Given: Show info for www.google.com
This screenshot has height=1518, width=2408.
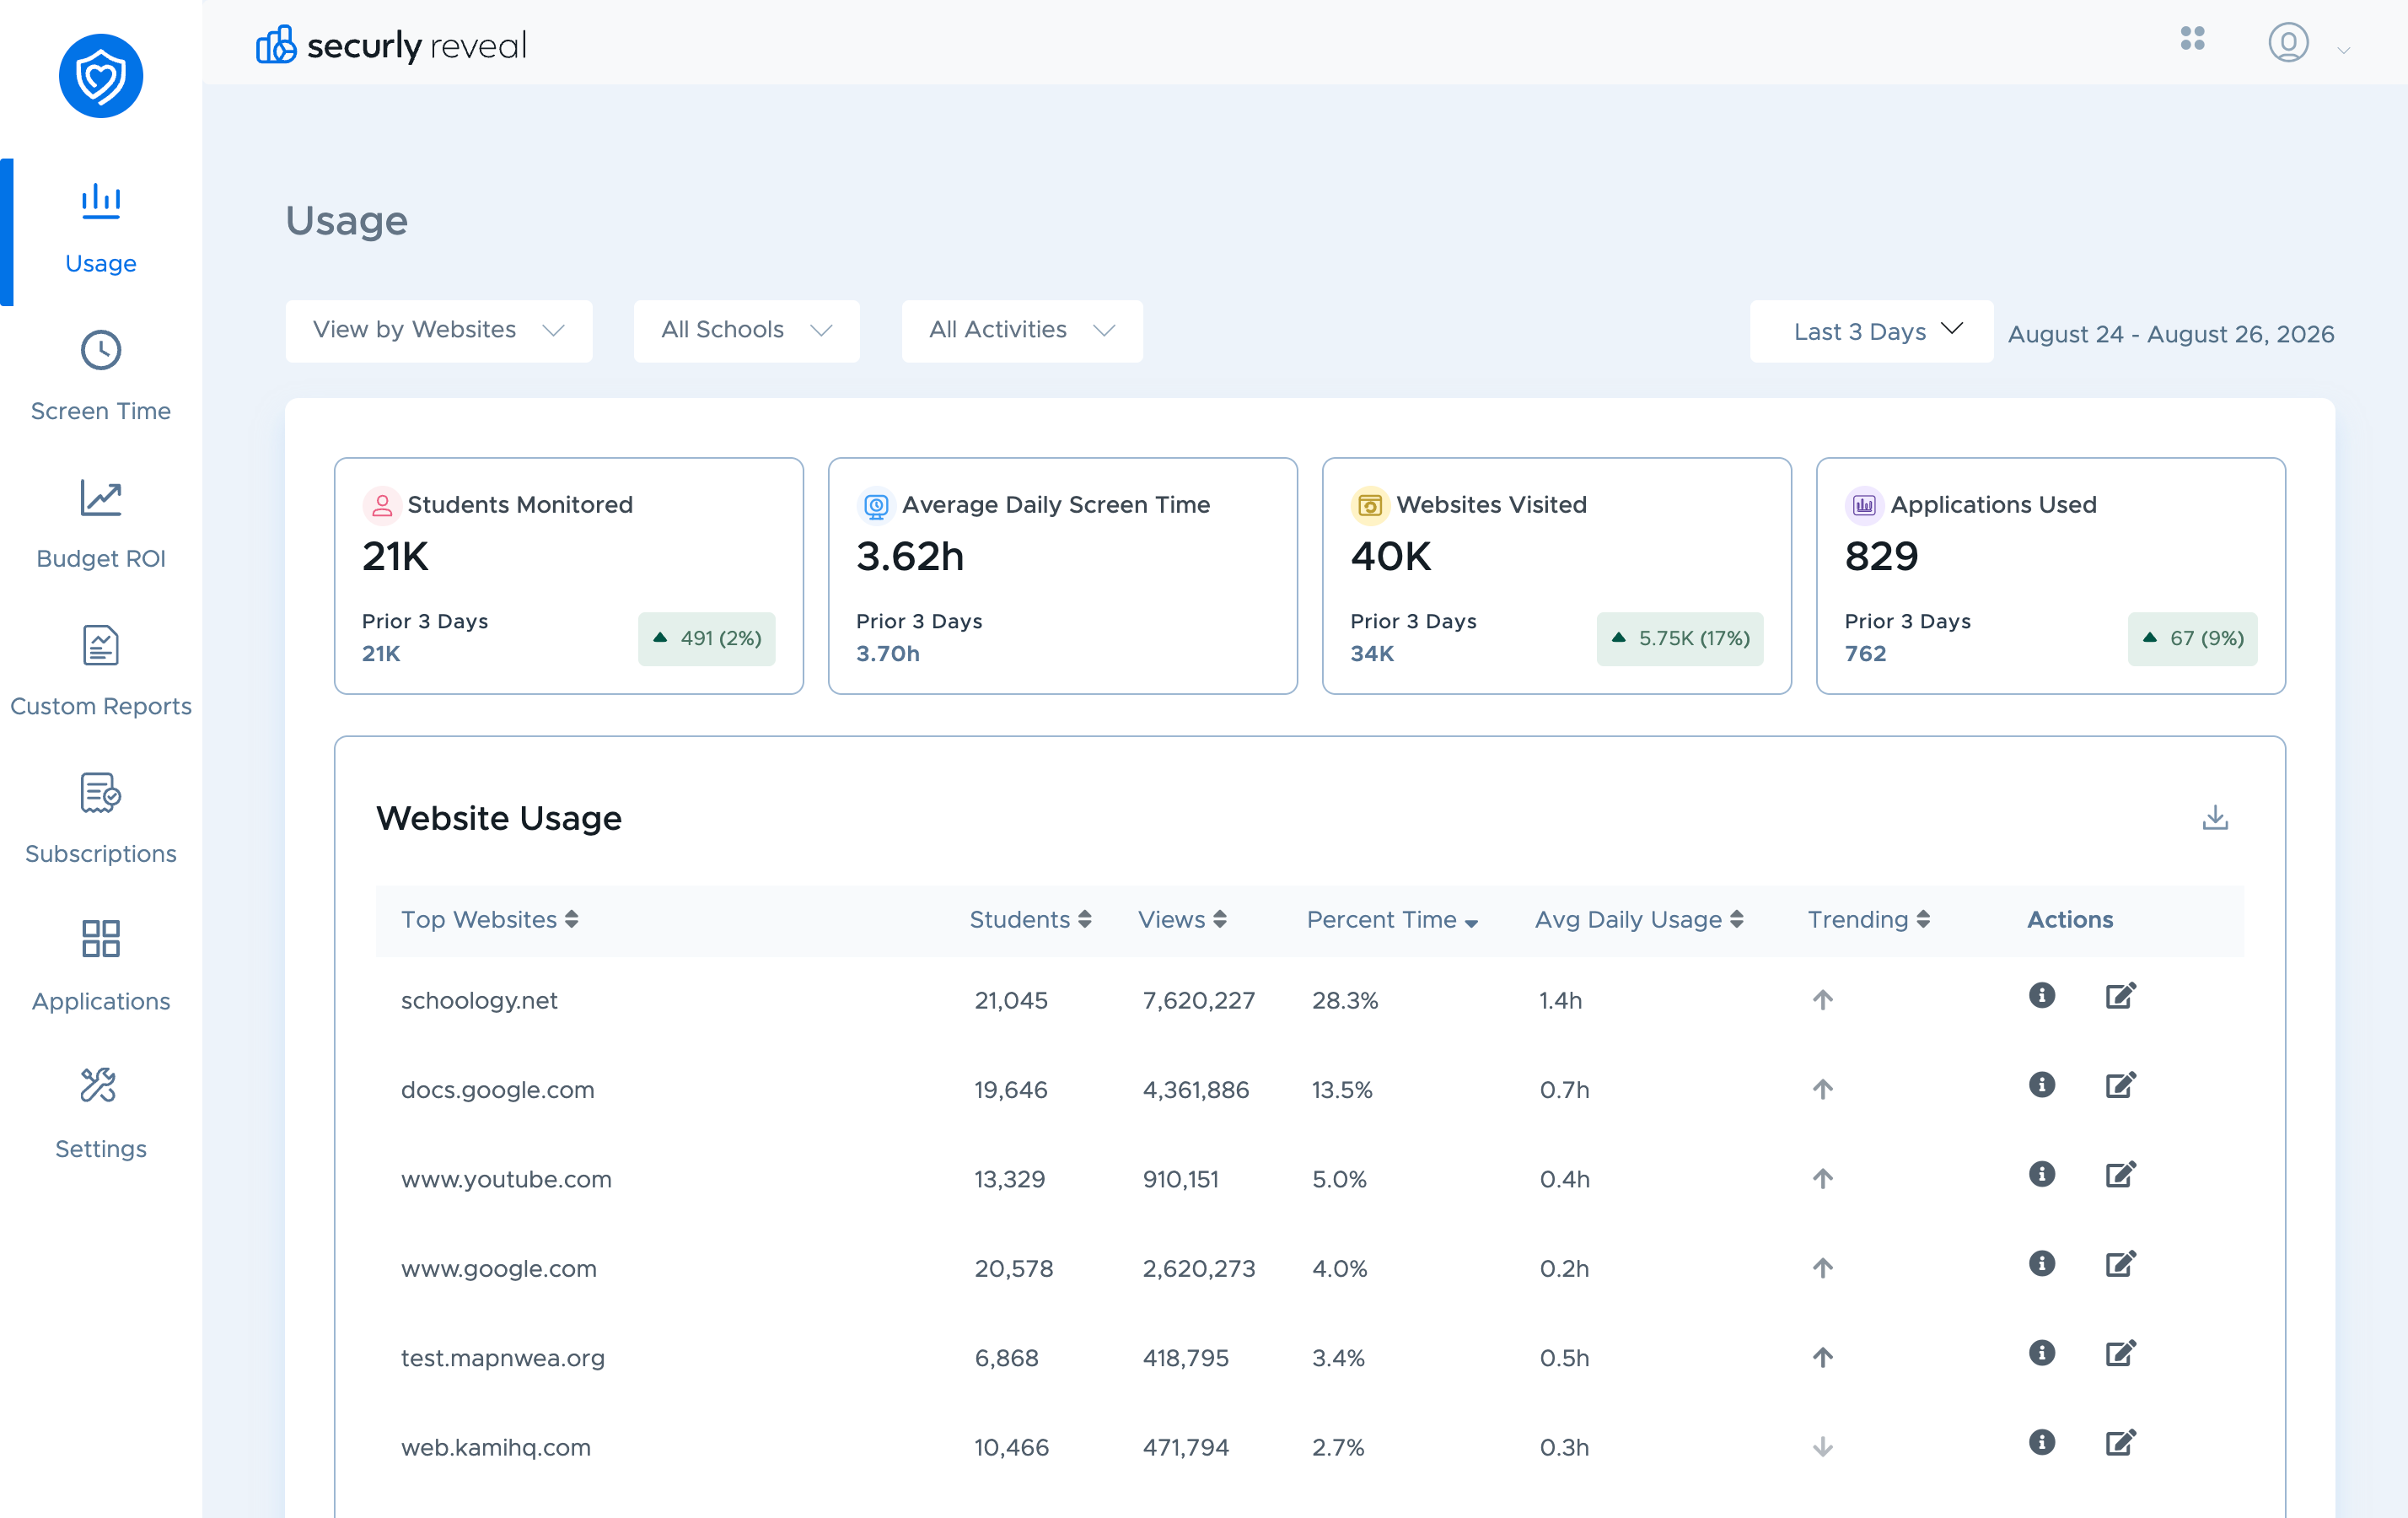Looking at the screenshot, I should point(2041,1263).
